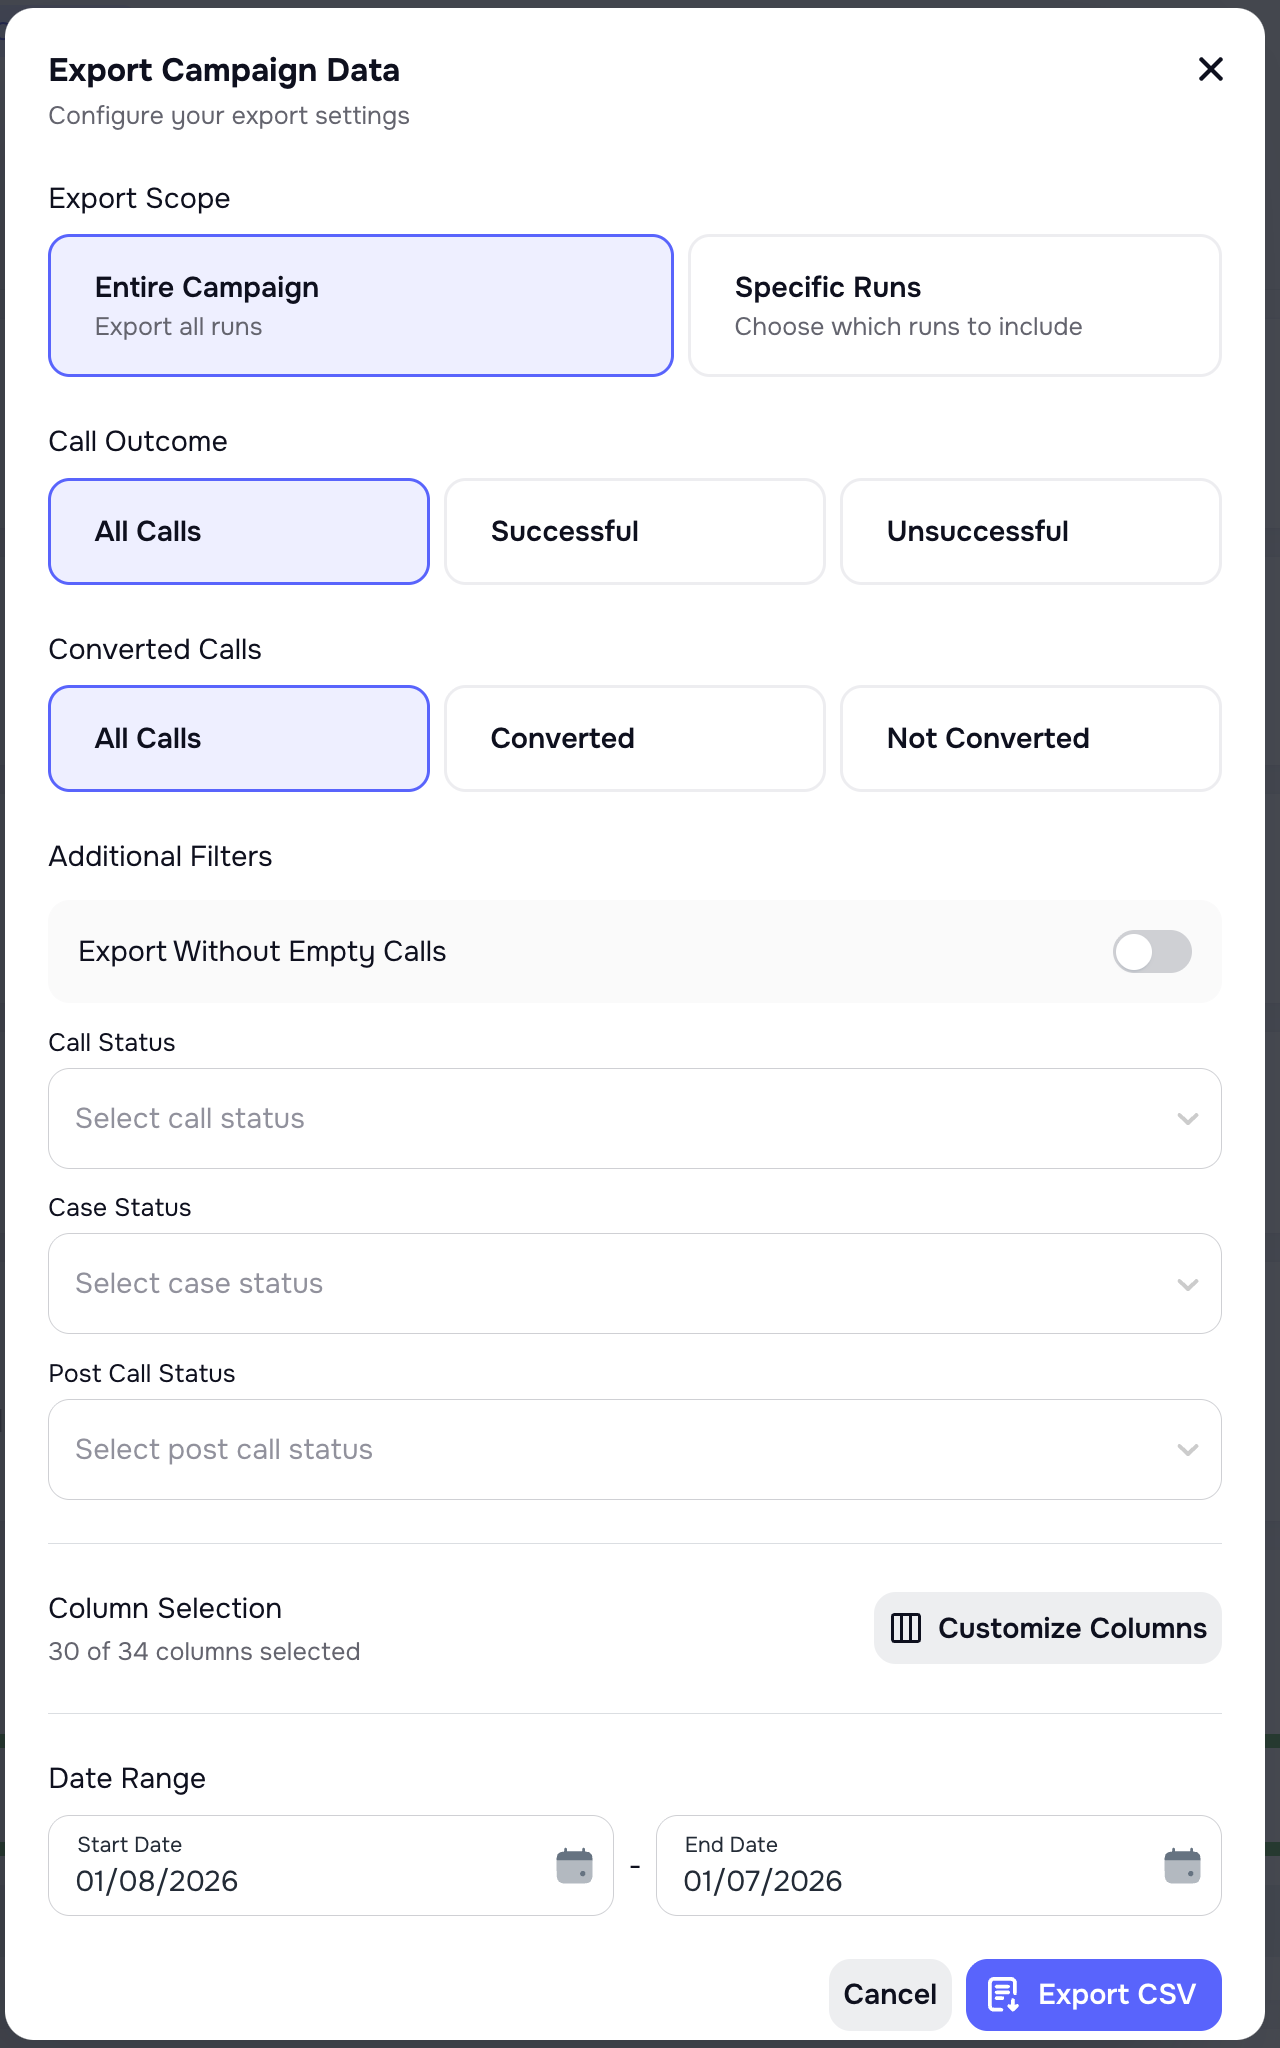Select Specific Runs export scope
1280x2048 pixels.
954,305
